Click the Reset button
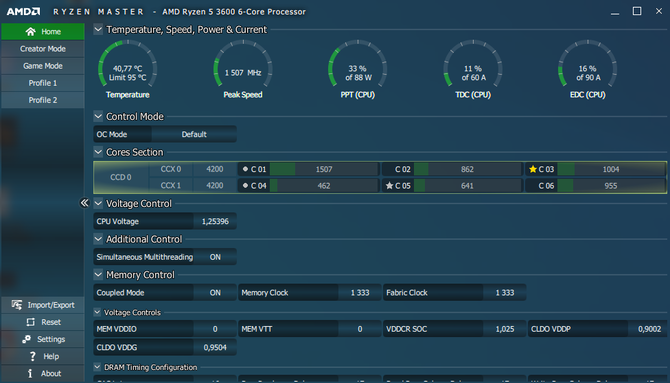The height and width of the screenshot is (383, 670). (x=43, y=322)
